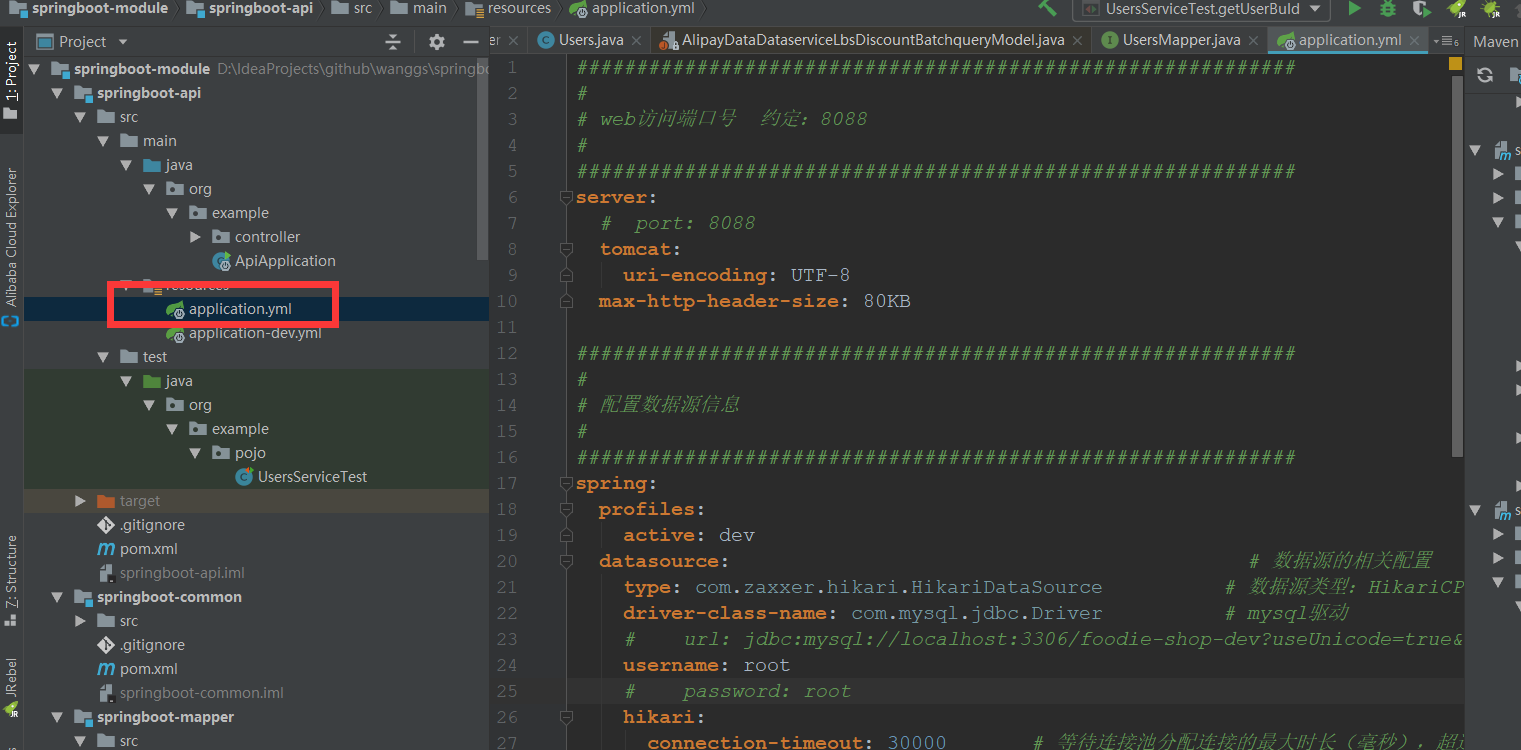Select pom.xml under springboot-api
Screen dimensions: 1521x750
137,549
